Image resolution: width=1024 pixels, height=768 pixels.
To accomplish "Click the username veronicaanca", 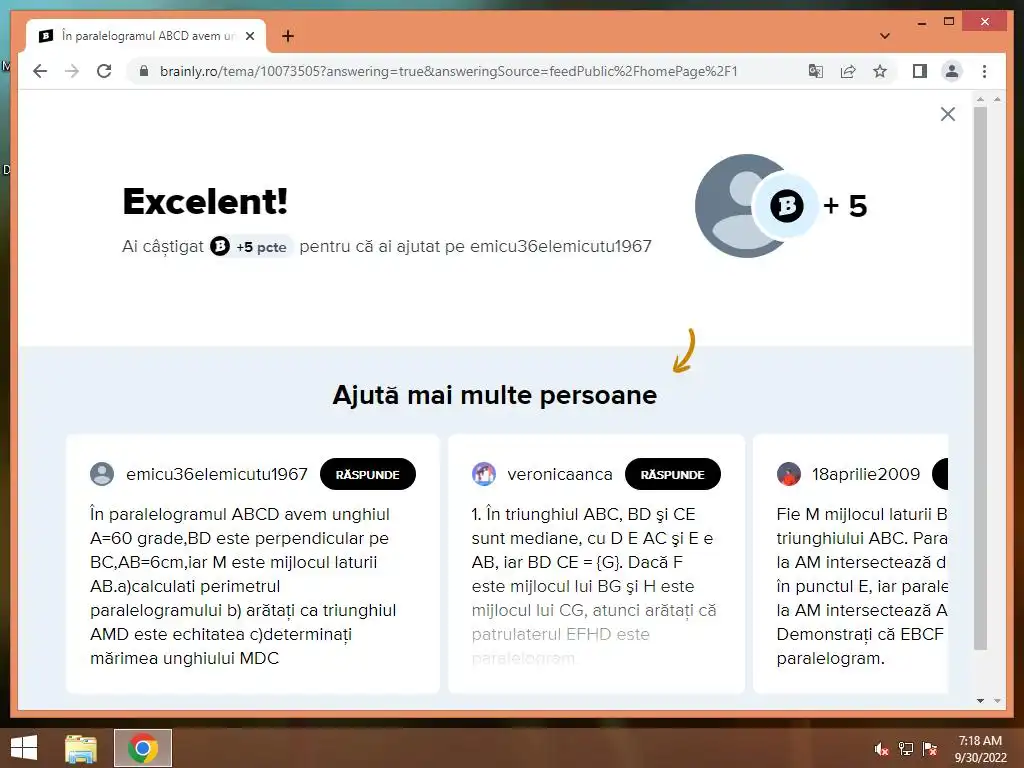I will (560, 474).
